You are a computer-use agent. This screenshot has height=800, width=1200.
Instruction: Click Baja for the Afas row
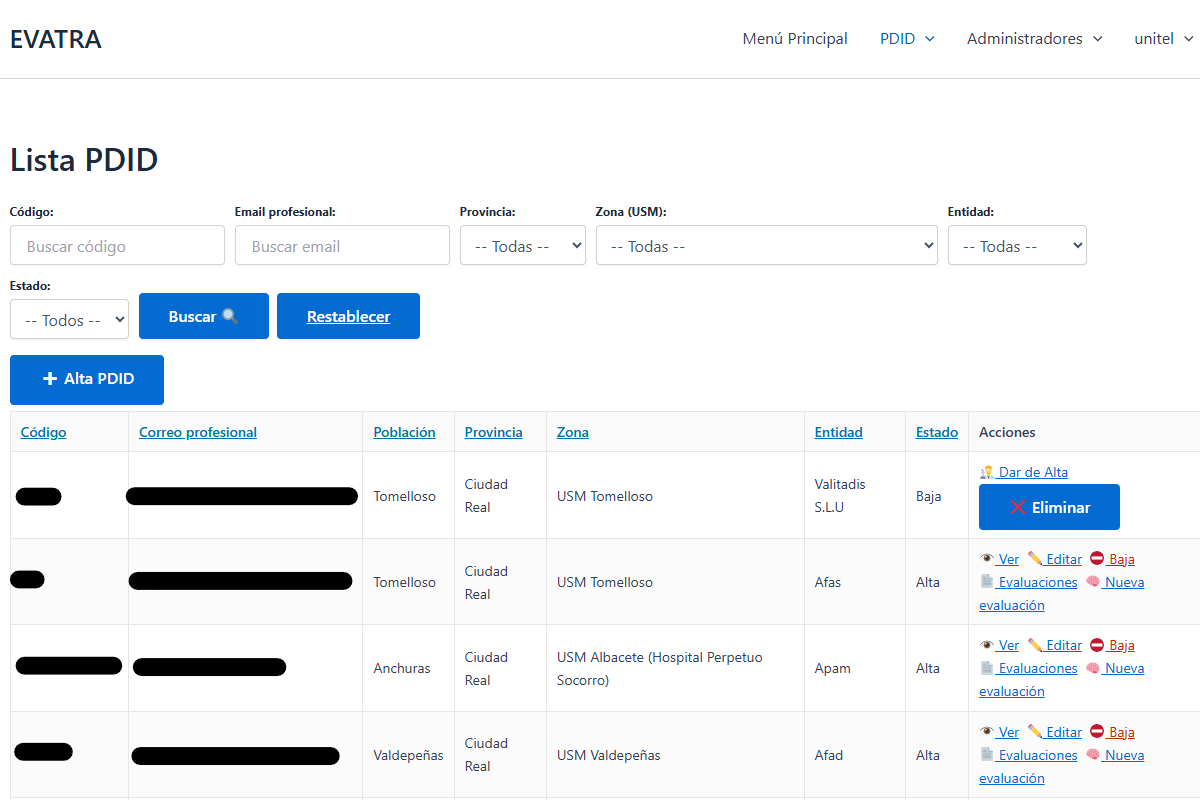1112,559
